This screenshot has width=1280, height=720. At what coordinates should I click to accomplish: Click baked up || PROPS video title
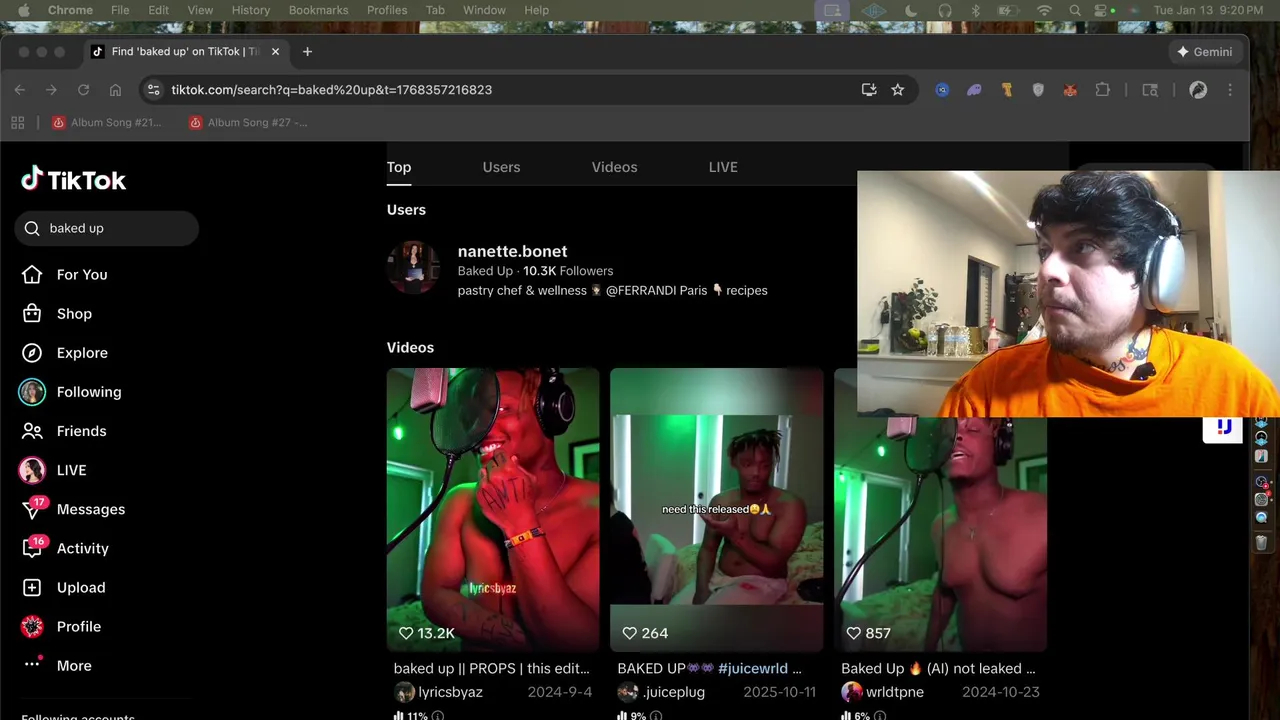click(x=492, y=668)
